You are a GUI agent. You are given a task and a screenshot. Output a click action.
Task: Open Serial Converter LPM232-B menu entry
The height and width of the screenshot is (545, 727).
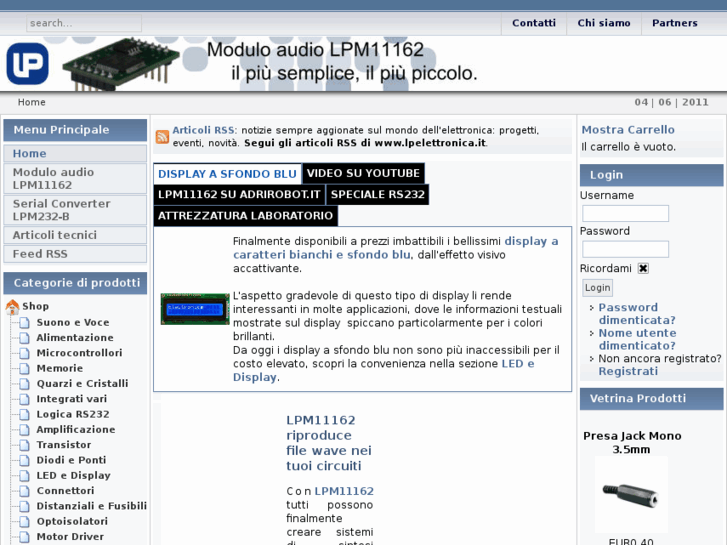click(x=75, y=210)
